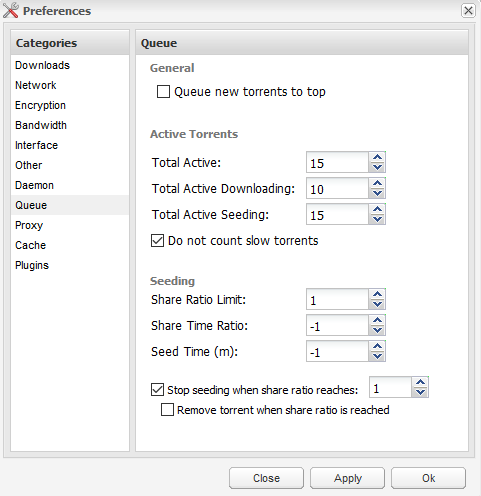This screenshot has height=496, width=481.
Task: Increase the Total Active Seeding value
Action: (377, 209)
